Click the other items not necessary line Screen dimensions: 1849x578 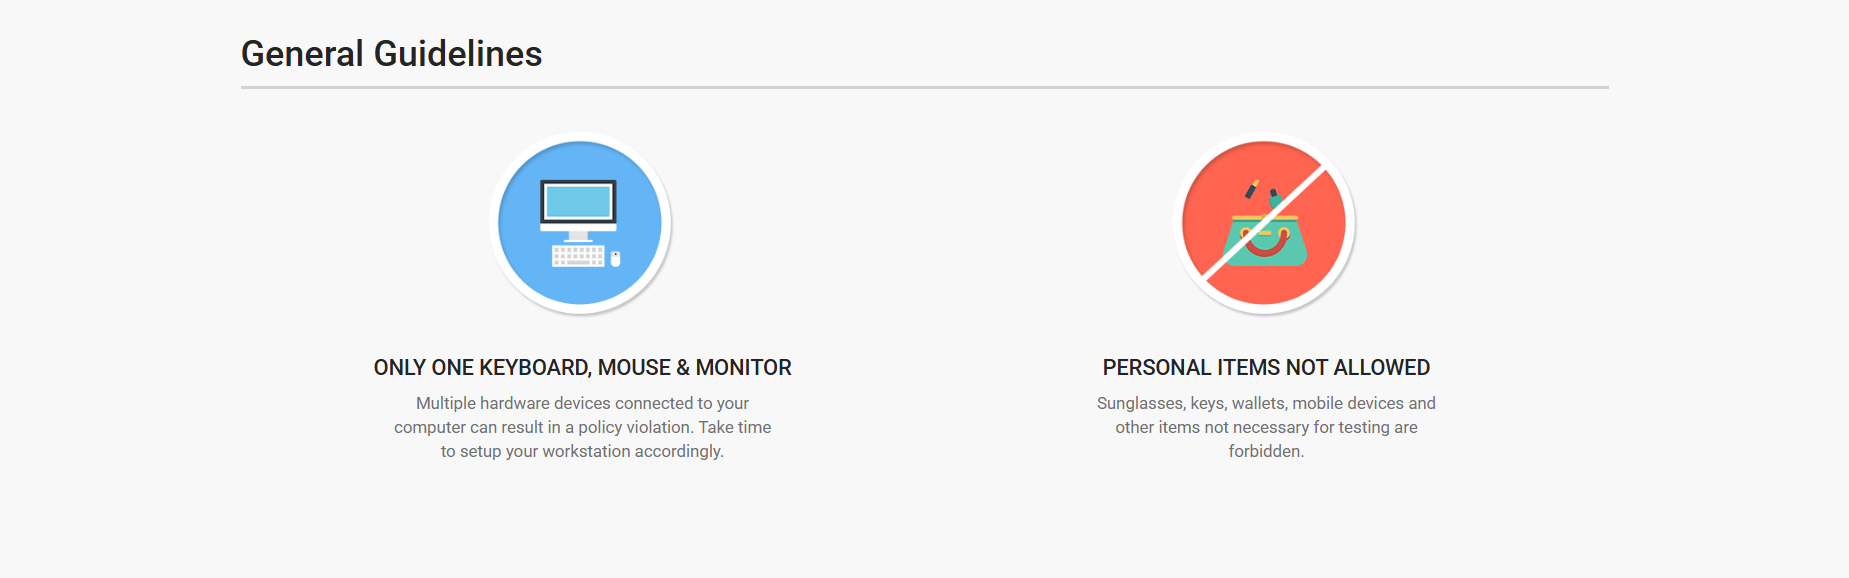[1266, 427]
